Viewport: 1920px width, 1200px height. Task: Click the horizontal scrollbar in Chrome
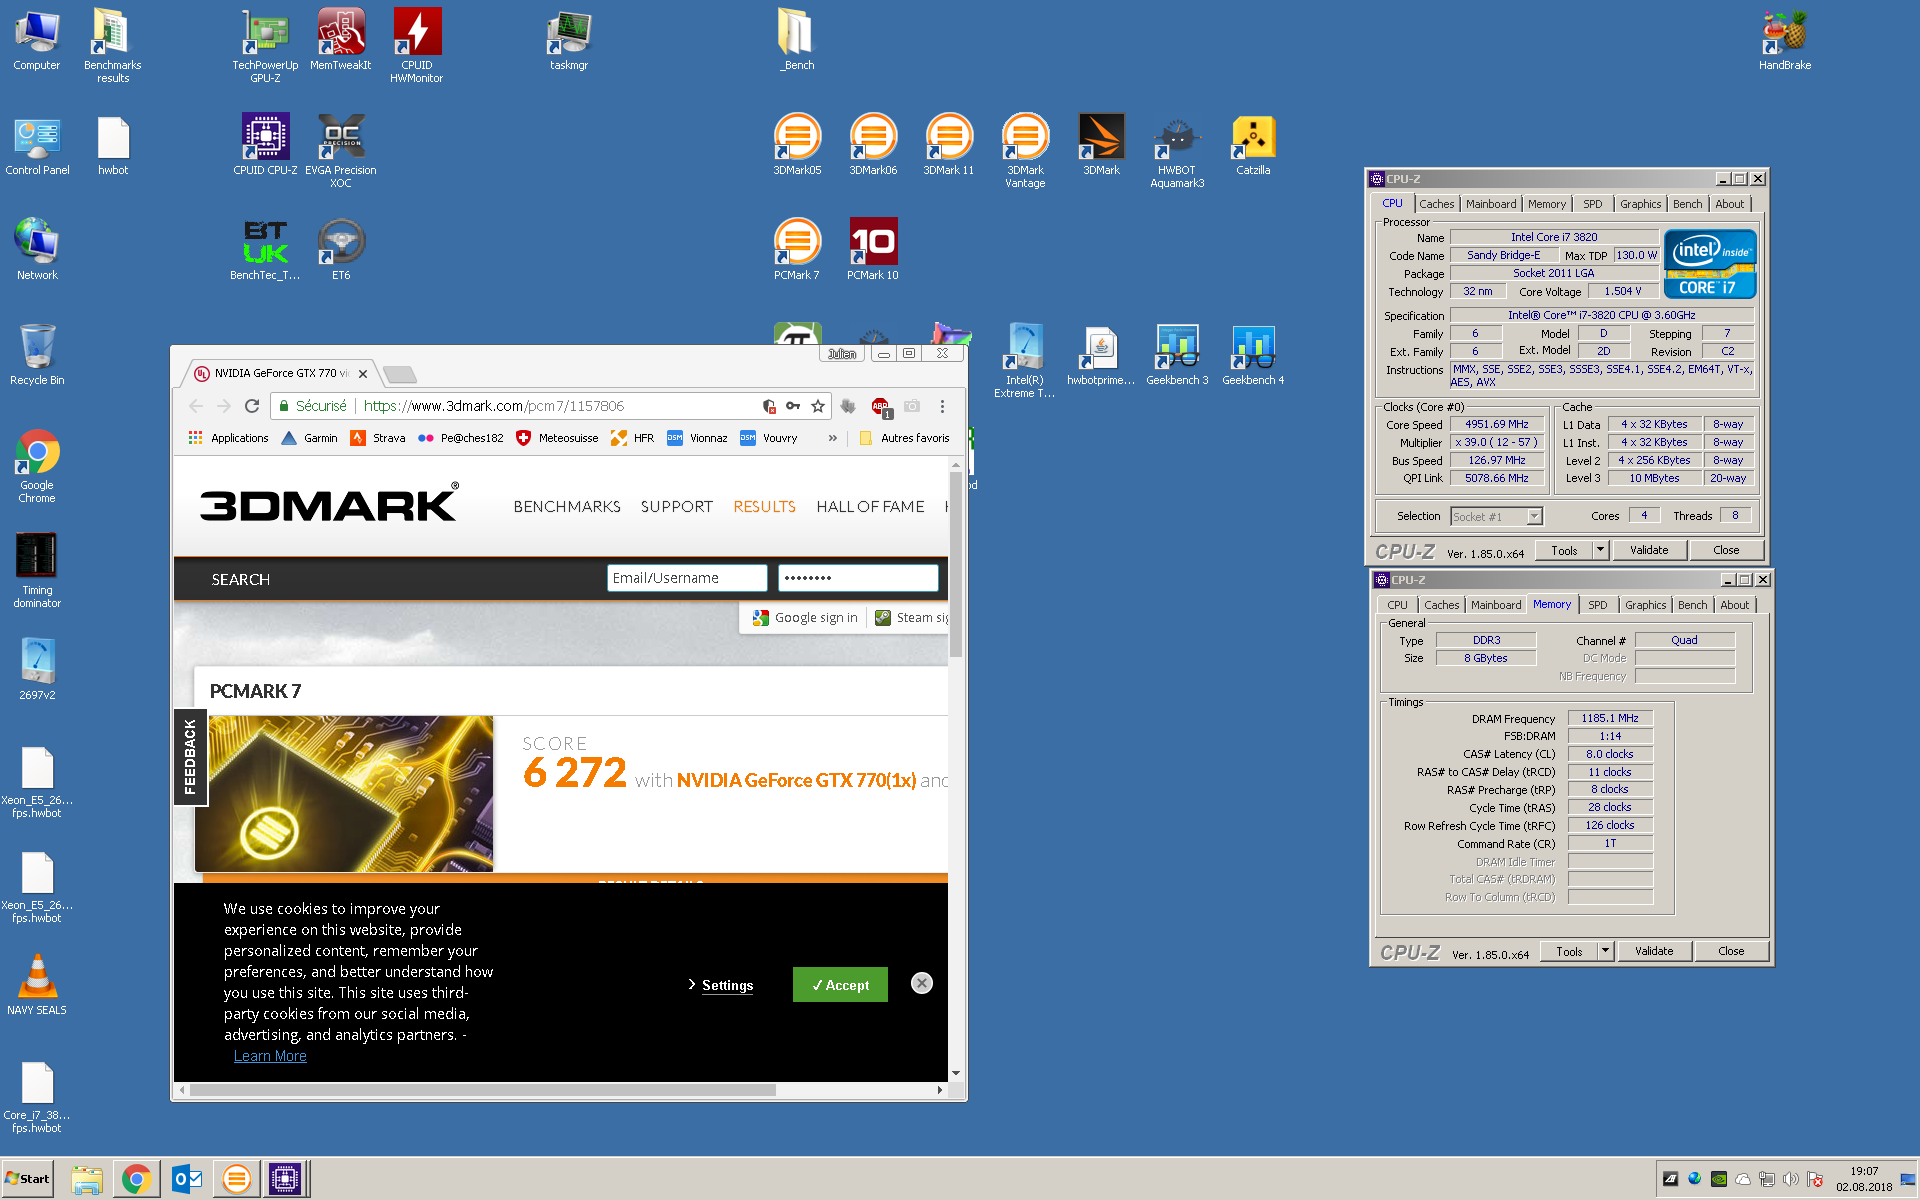(x=483, y=1090)
